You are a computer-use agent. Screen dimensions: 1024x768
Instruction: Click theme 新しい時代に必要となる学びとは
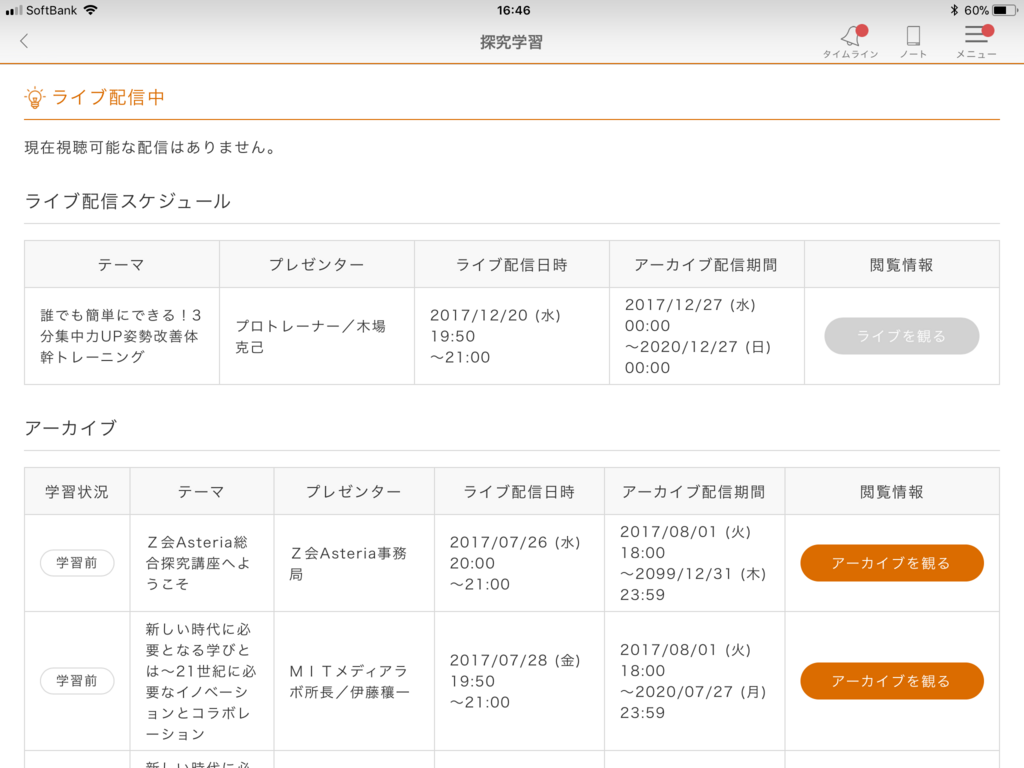(x=201, y=681)
